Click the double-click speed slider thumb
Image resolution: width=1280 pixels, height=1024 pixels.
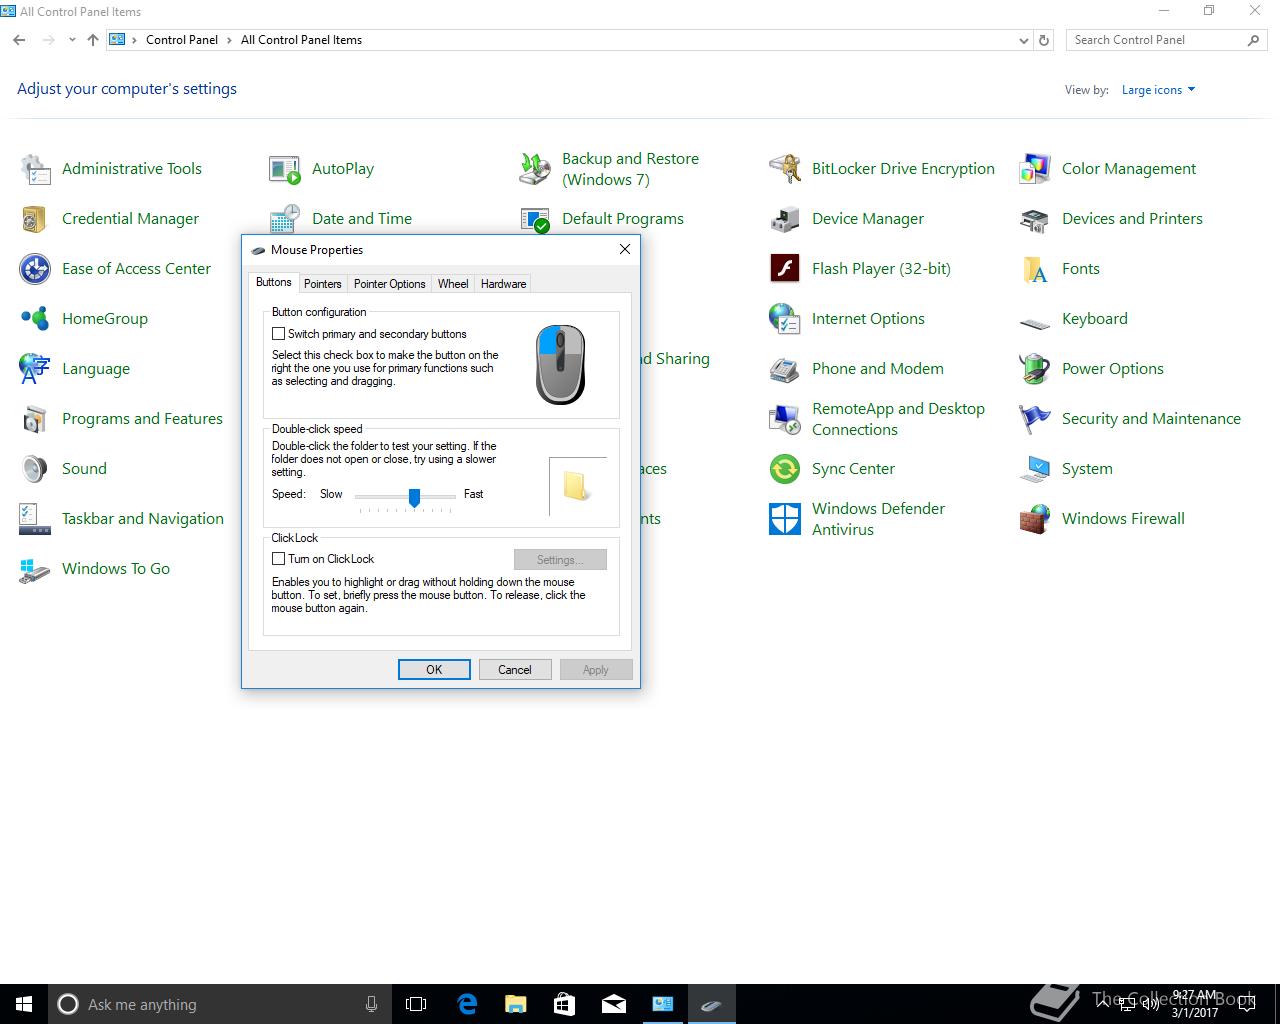[x=414, y=497]
